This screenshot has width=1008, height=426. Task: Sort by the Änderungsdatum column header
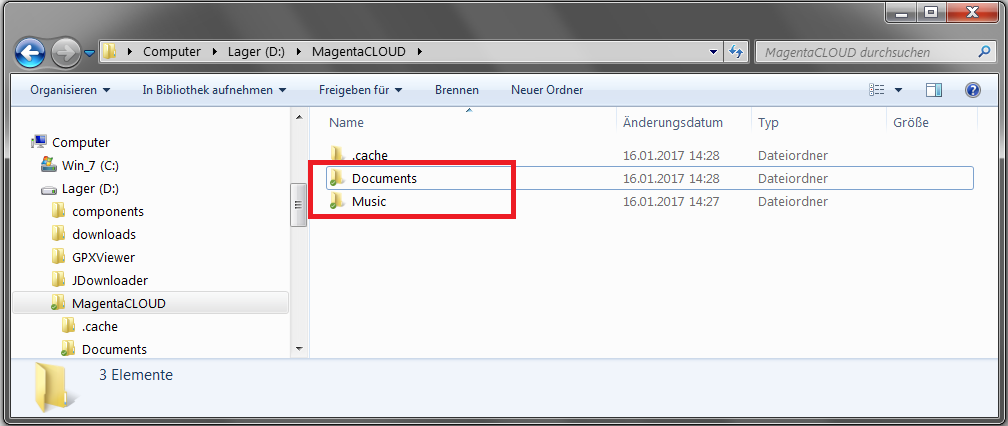coord(673,122)
